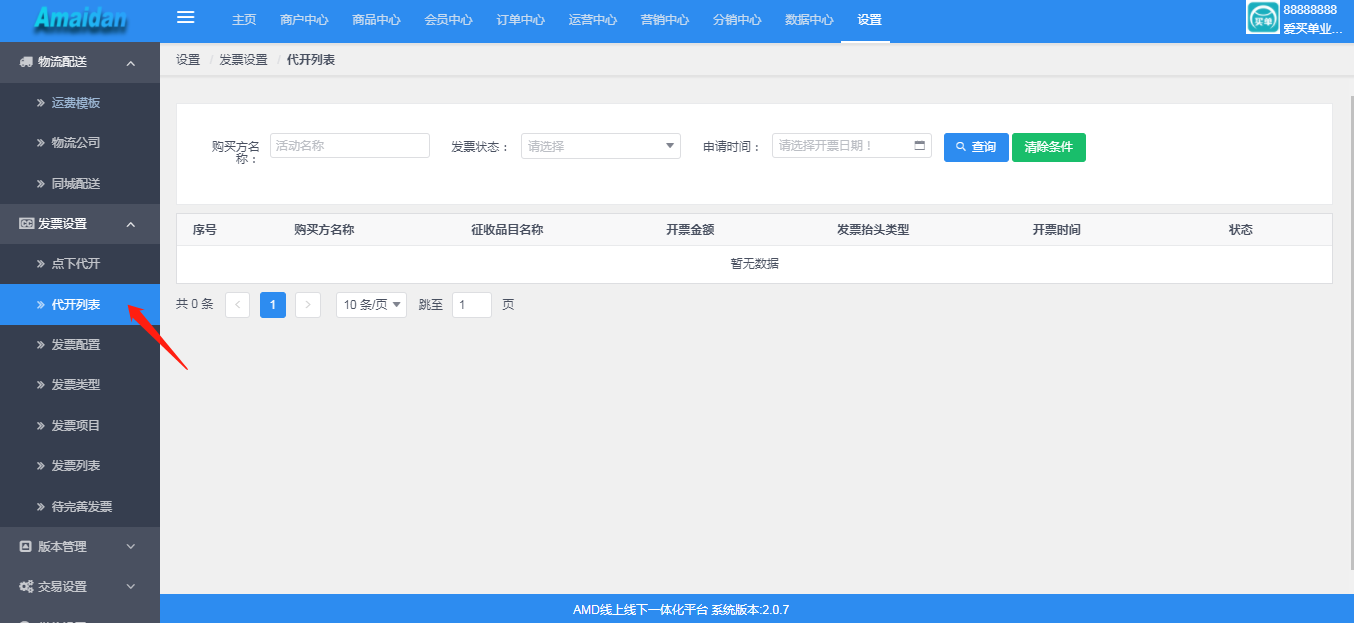This screenshot has width=1354, height=623.
Task: Click the calendar icon in the date field
Action: click(920, 145)
